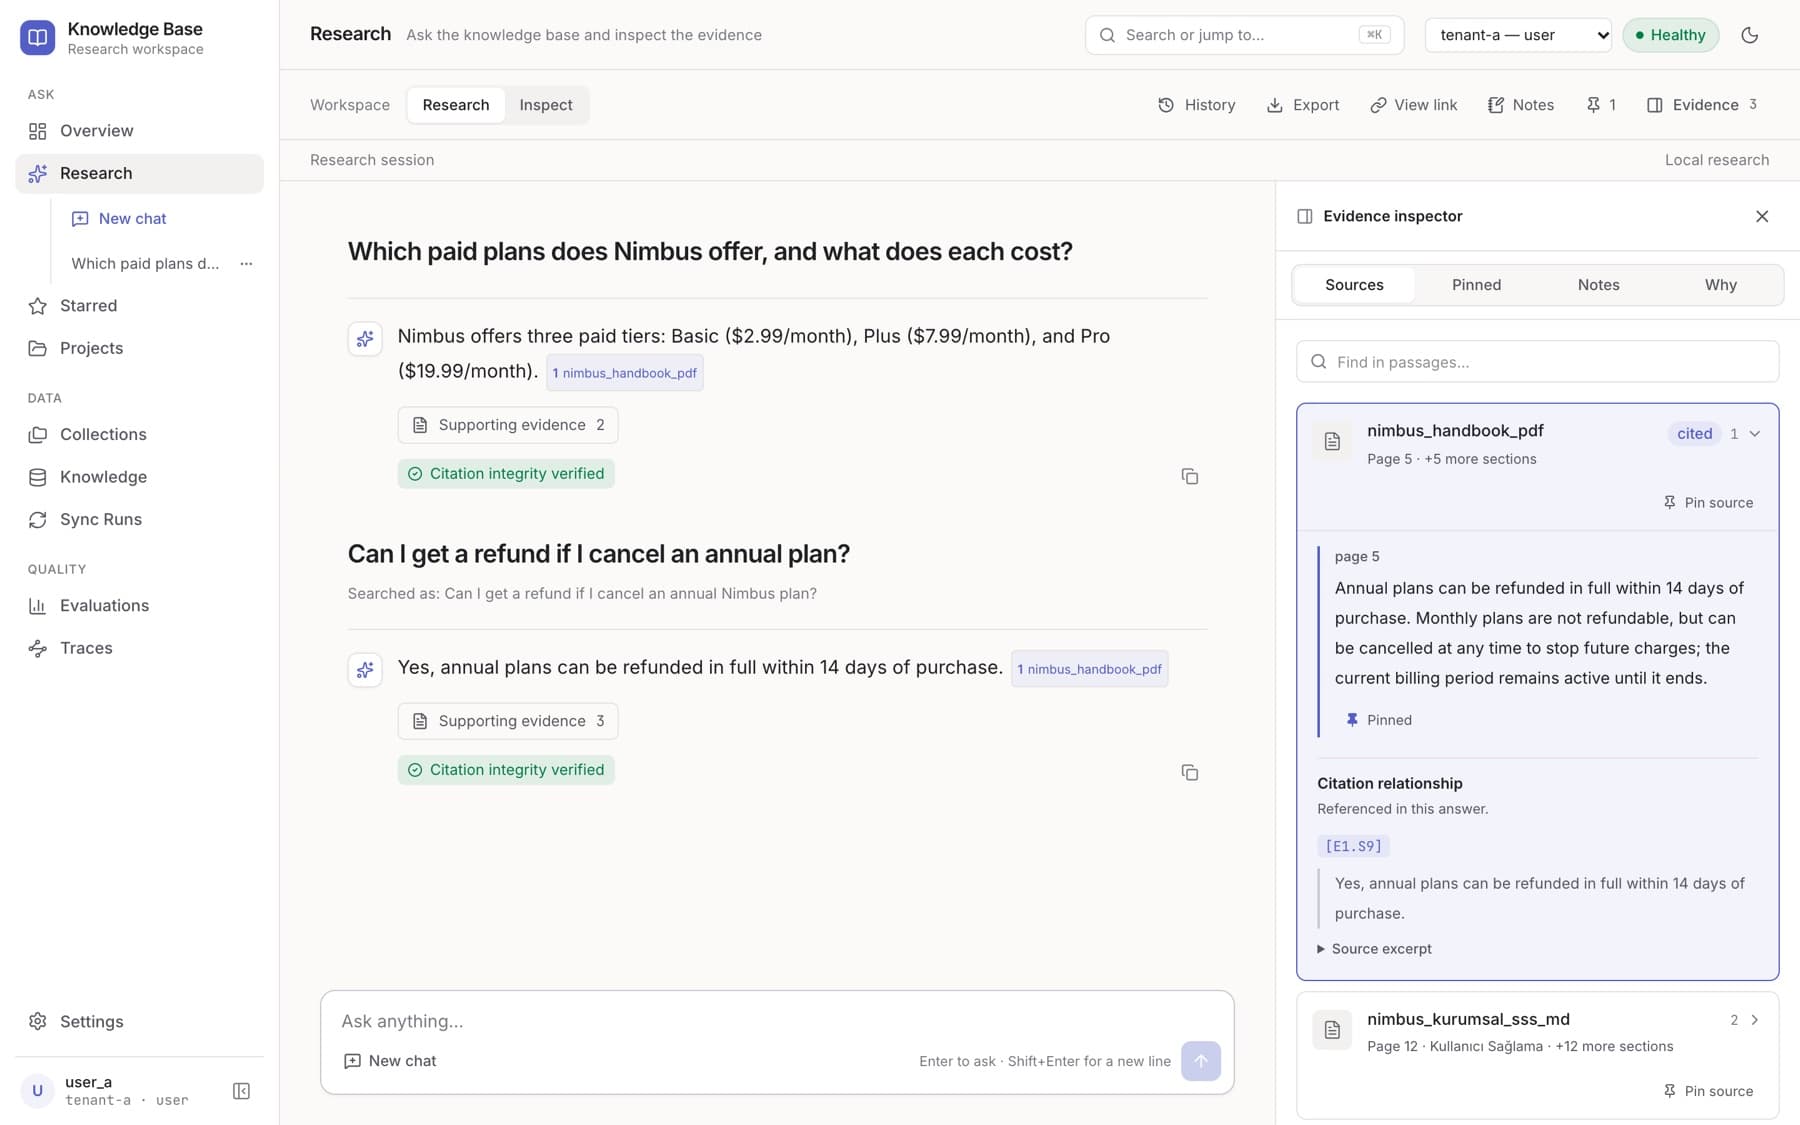Open options menu for the saved chat
The height and width of the screenshot is (1125, 1800).
point(246,264)
